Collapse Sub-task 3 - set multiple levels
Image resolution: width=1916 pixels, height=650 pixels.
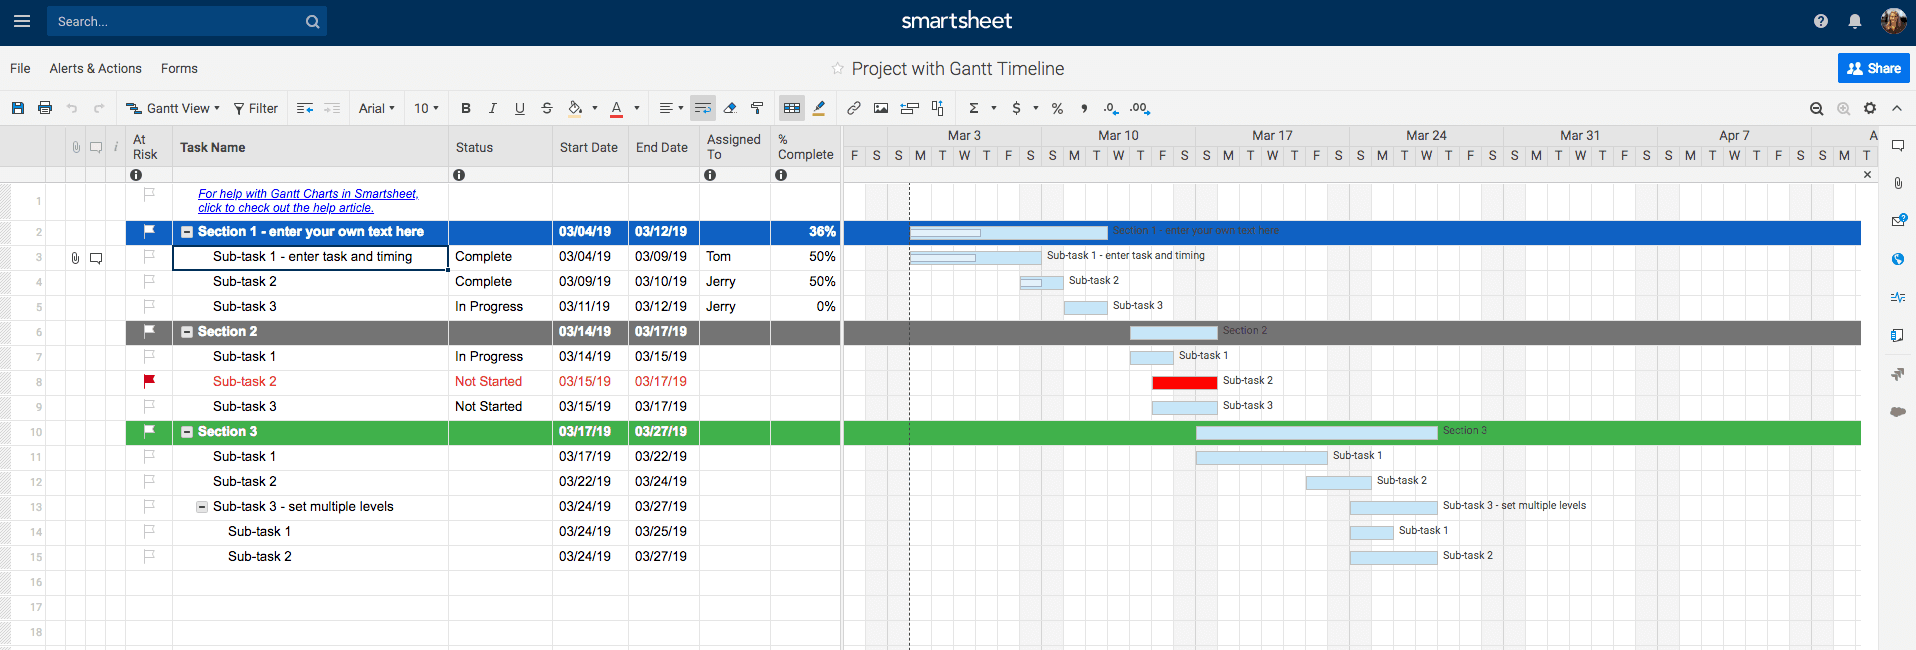coord(202,507)
